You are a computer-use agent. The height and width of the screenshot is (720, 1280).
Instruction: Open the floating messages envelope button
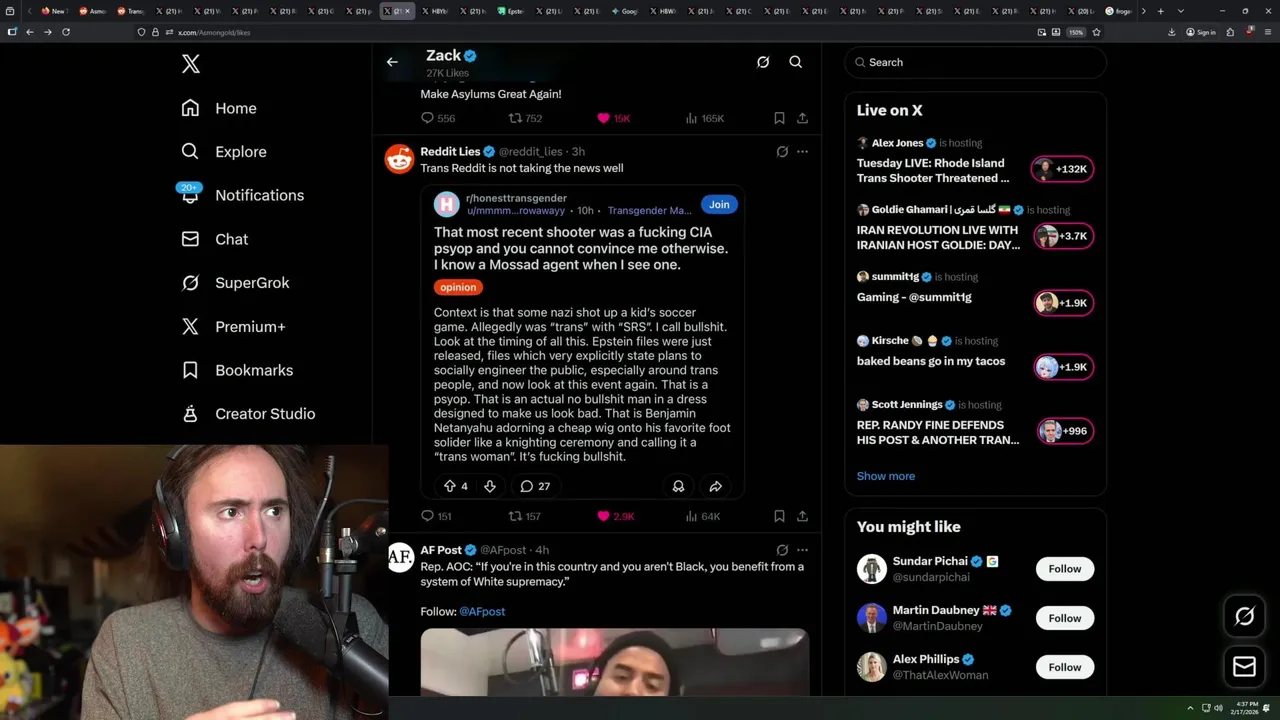click(x=1244, y=666)
